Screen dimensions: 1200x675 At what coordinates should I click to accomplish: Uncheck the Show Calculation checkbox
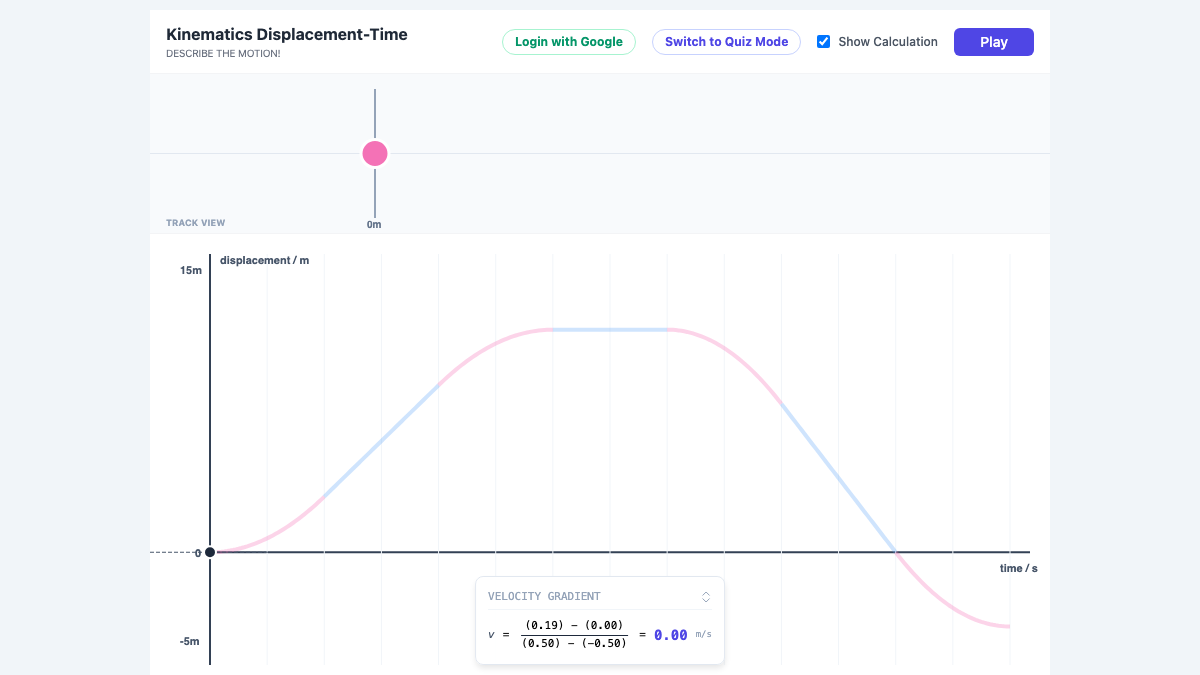[x=824, y=42]
